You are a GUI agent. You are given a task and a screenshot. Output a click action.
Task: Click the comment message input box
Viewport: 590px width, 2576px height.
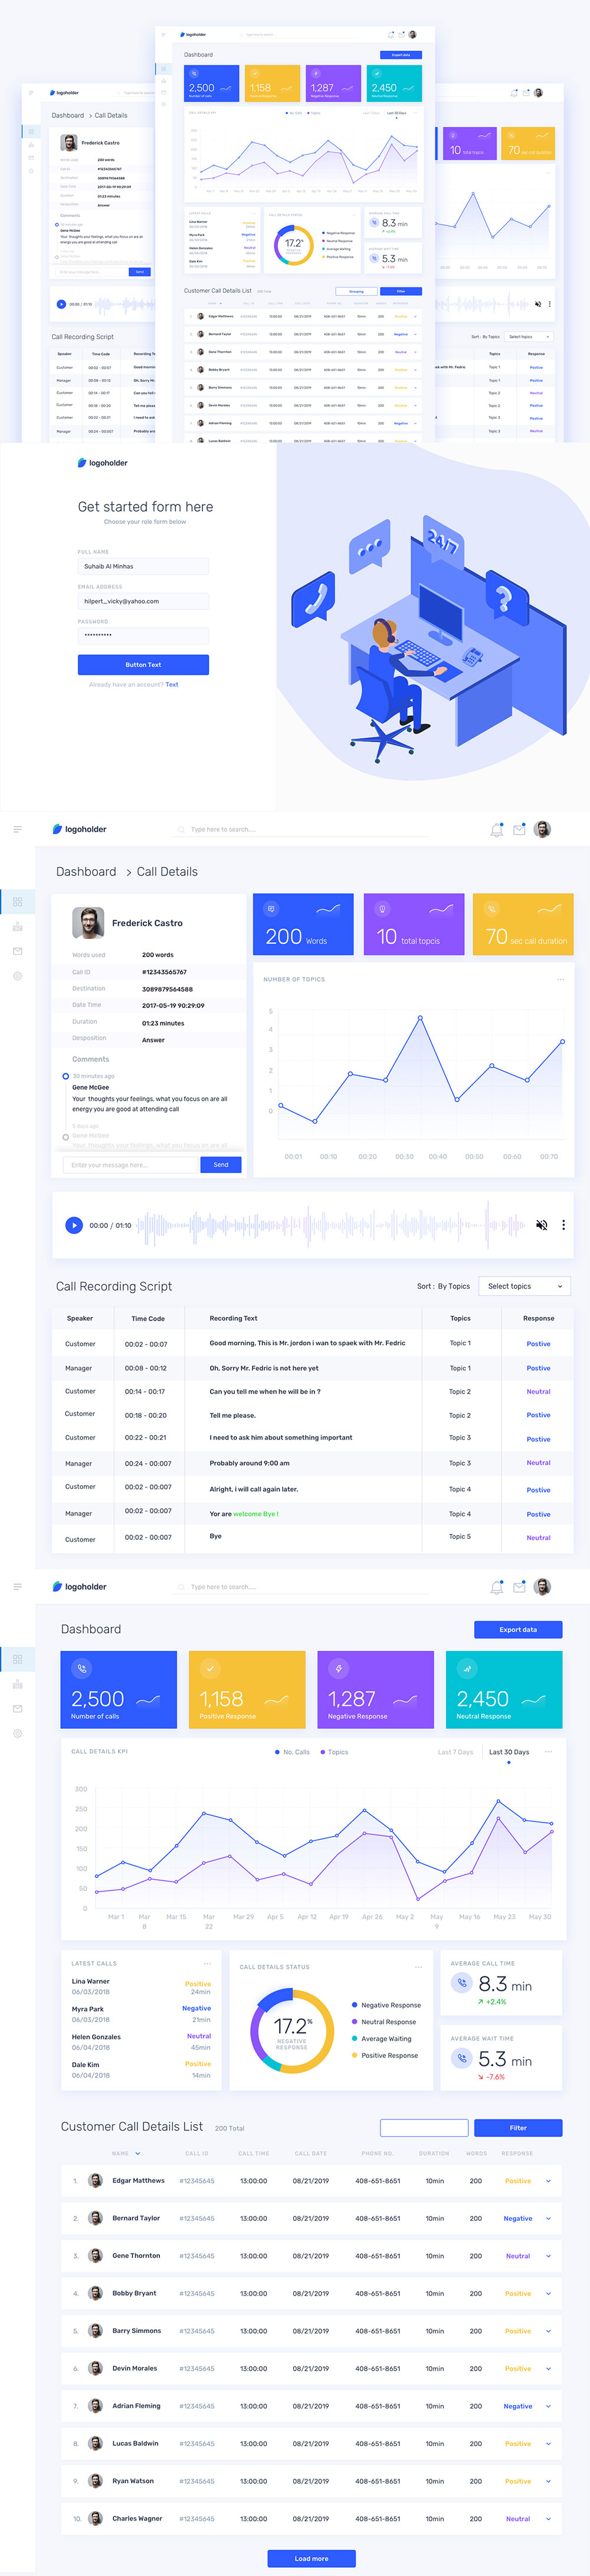[131, 1165]
